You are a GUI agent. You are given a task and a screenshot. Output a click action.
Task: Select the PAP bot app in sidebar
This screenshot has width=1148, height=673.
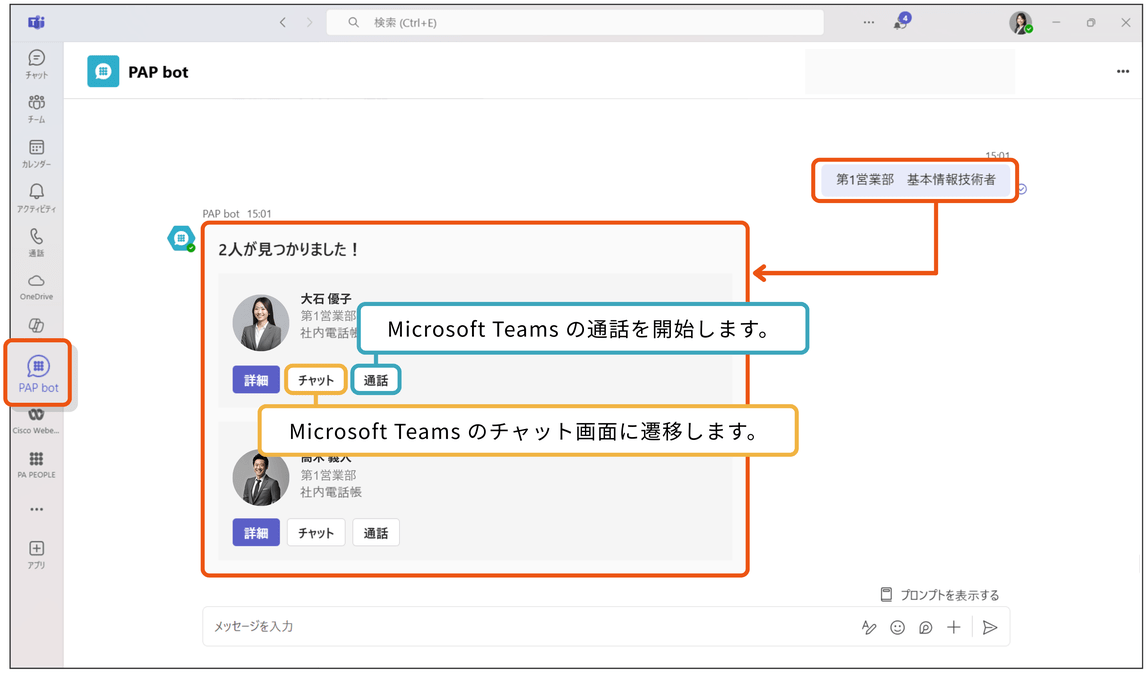point(38,373)
